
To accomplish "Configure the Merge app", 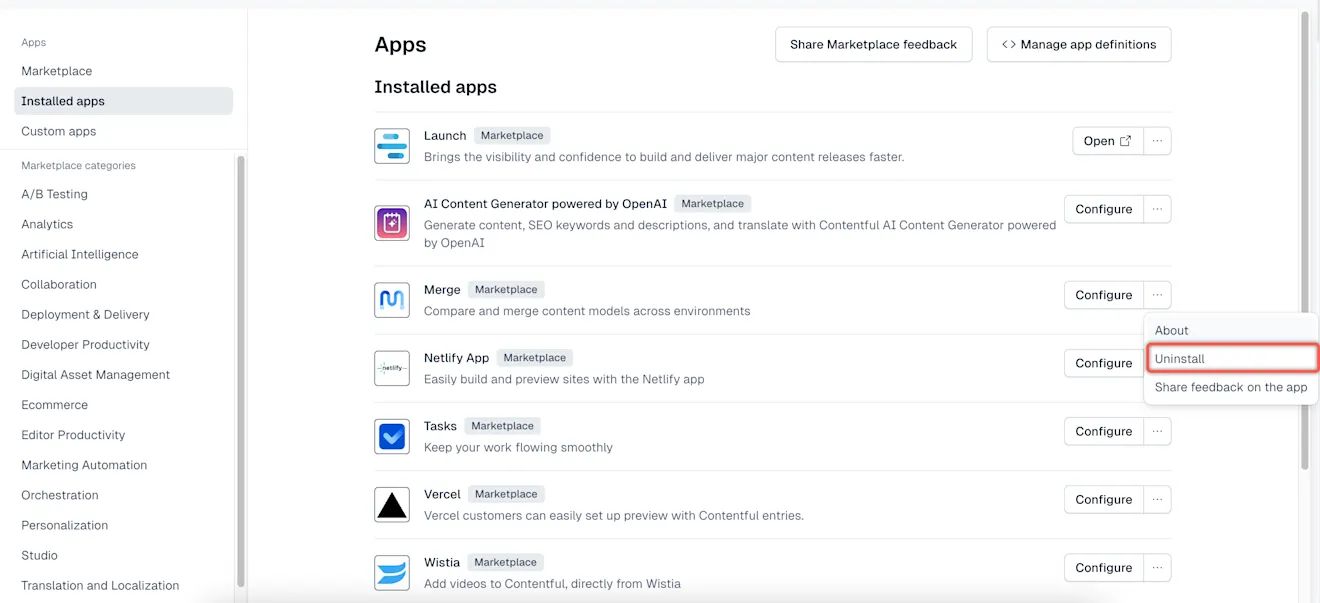I will point(1104,295).
